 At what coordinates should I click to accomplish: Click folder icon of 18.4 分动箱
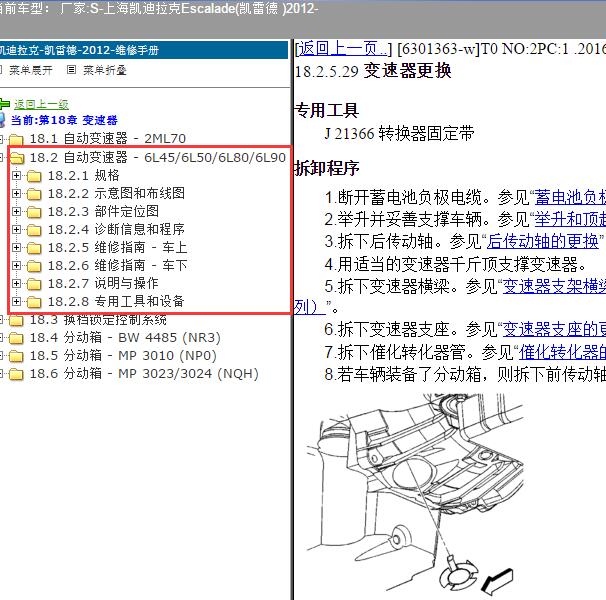[16, 338]
